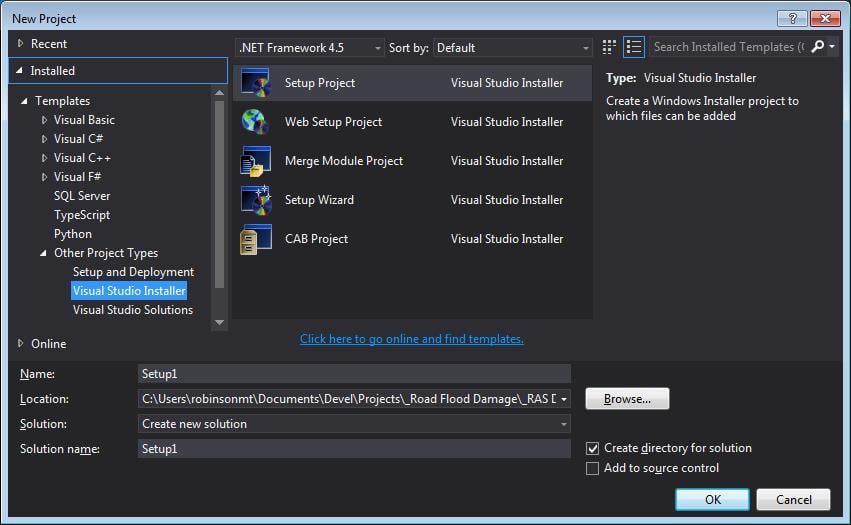Click the 'Setup Wizard' template name
851x525 pixels.
point(319,200)
